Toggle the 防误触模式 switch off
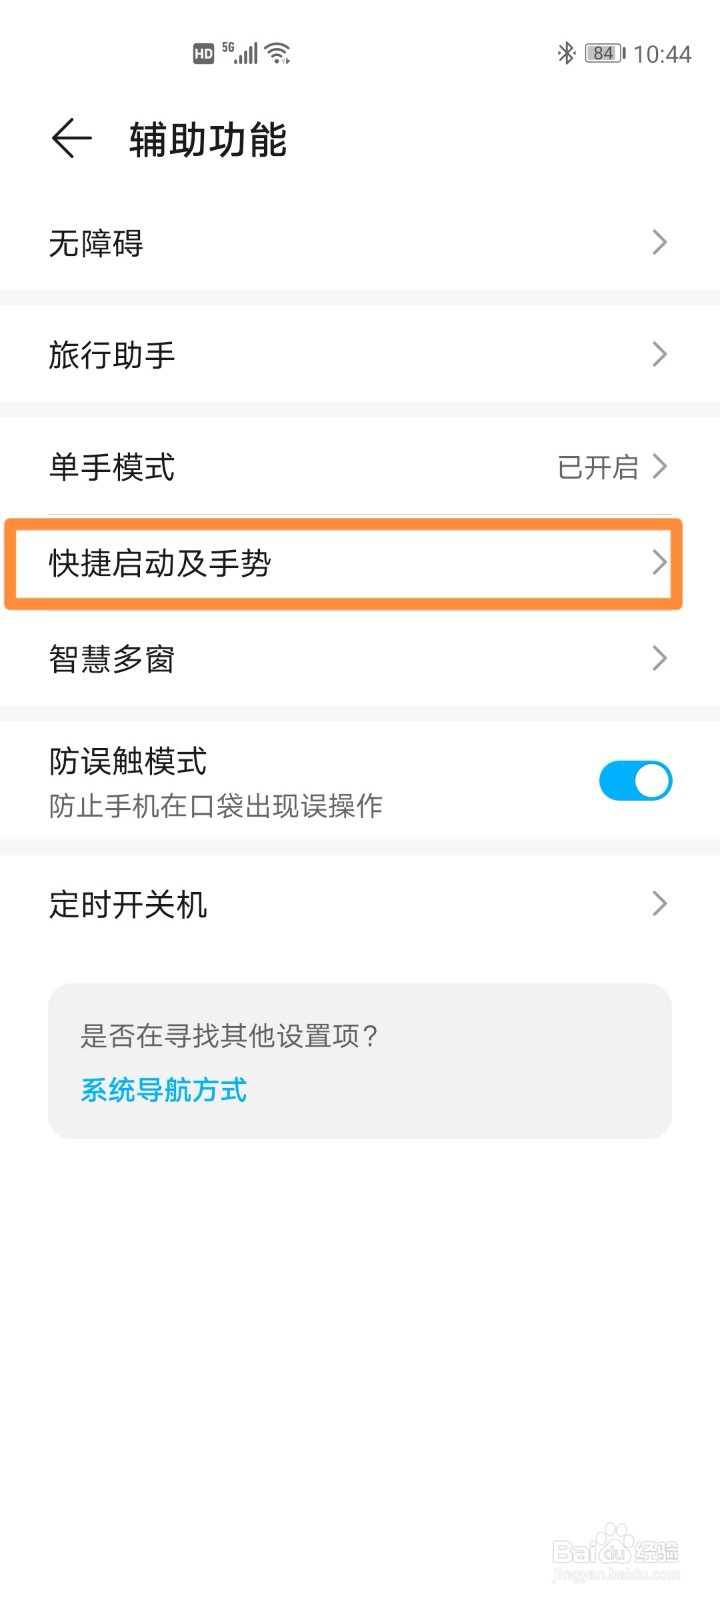This screenshot has width=720, height=1600. point(635,780)
